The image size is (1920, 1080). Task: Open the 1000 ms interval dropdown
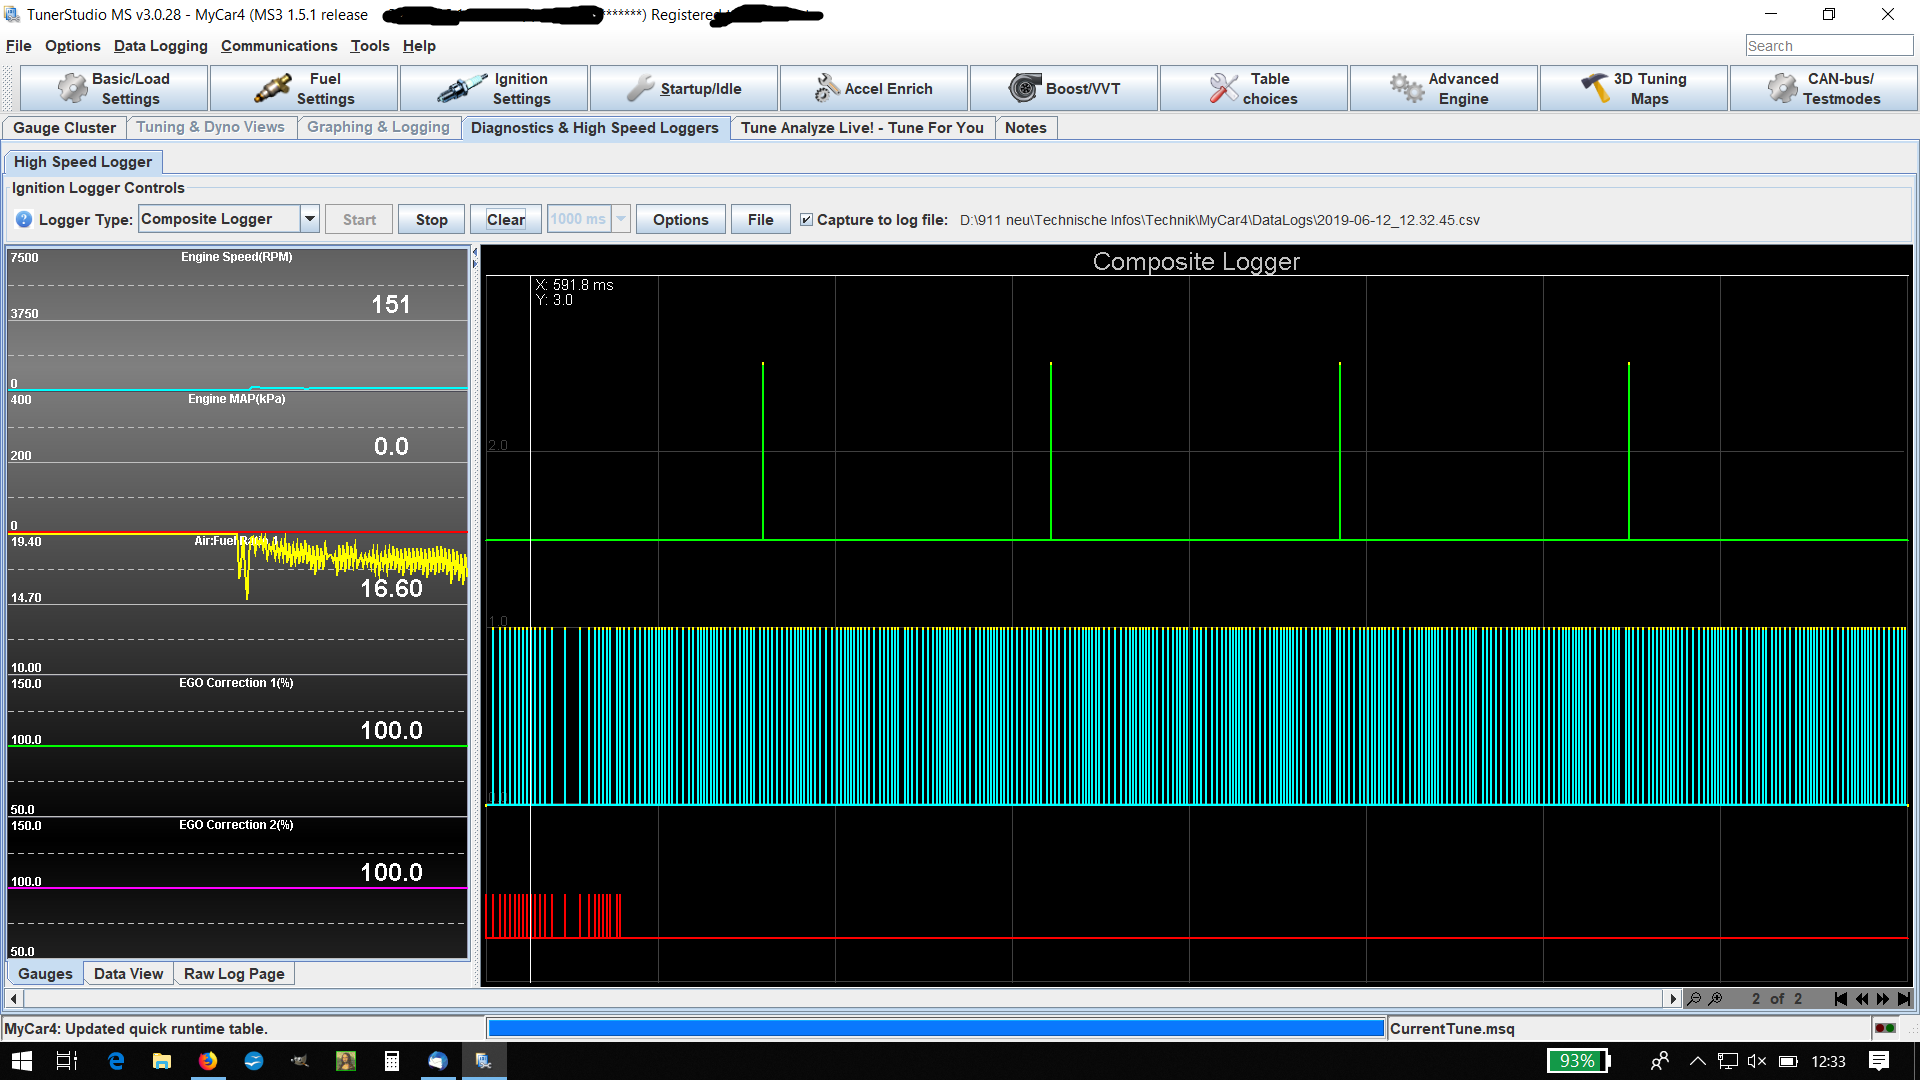[621, 219]
